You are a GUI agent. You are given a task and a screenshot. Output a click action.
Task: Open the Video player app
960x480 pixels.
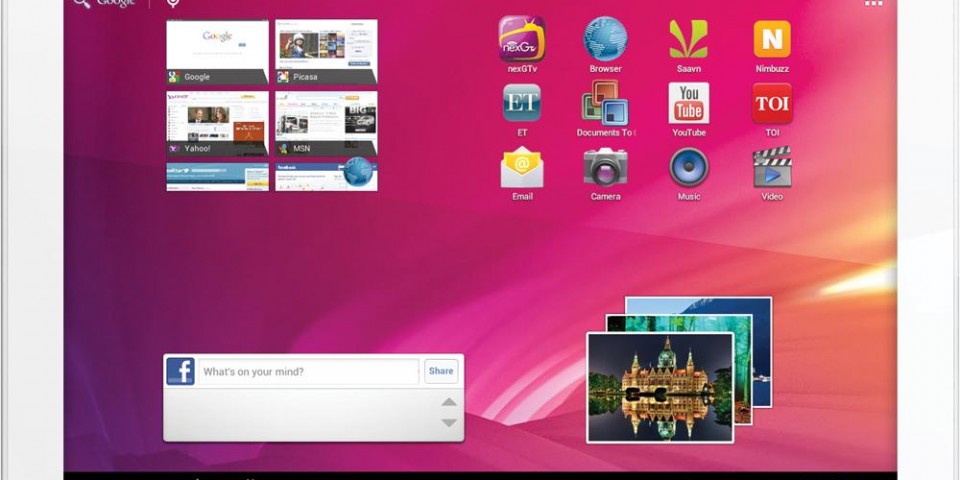(x=772, y=168)
